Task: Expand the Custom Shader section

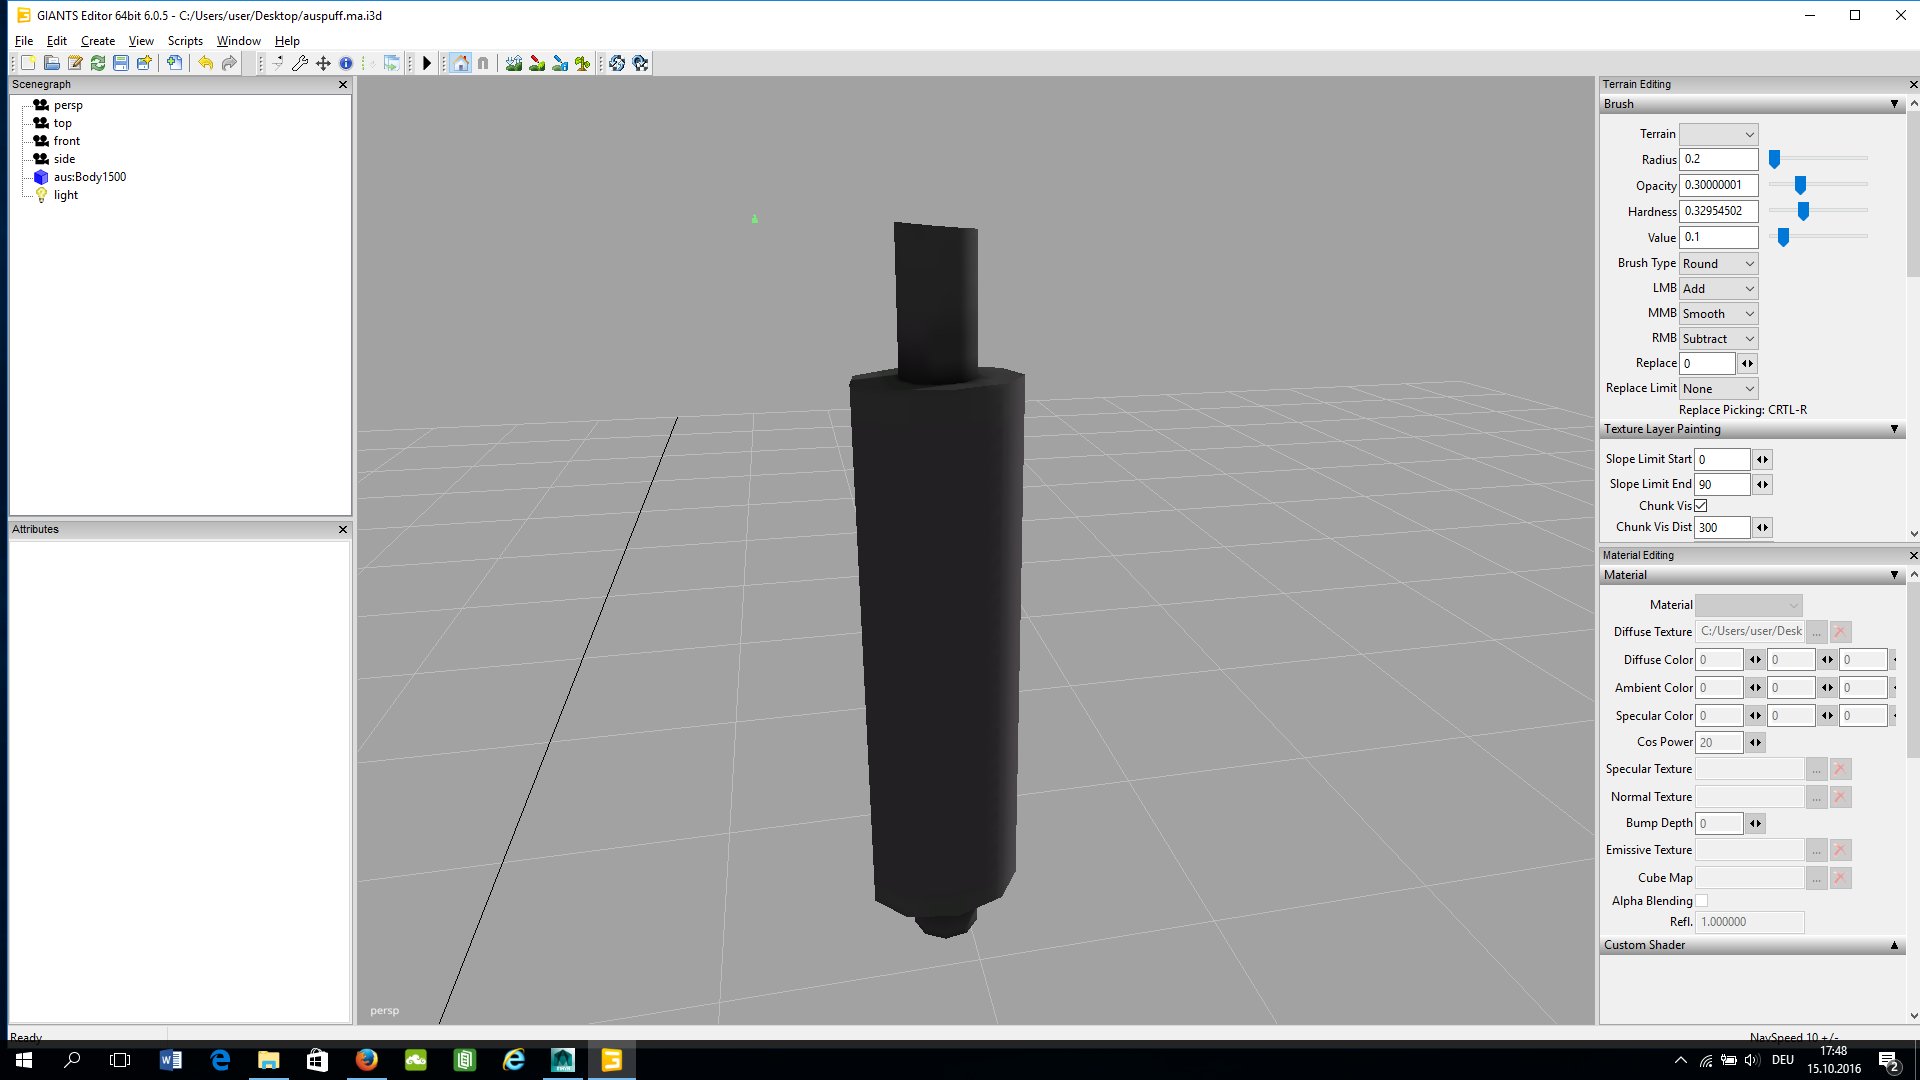Action: [1893, 945]
